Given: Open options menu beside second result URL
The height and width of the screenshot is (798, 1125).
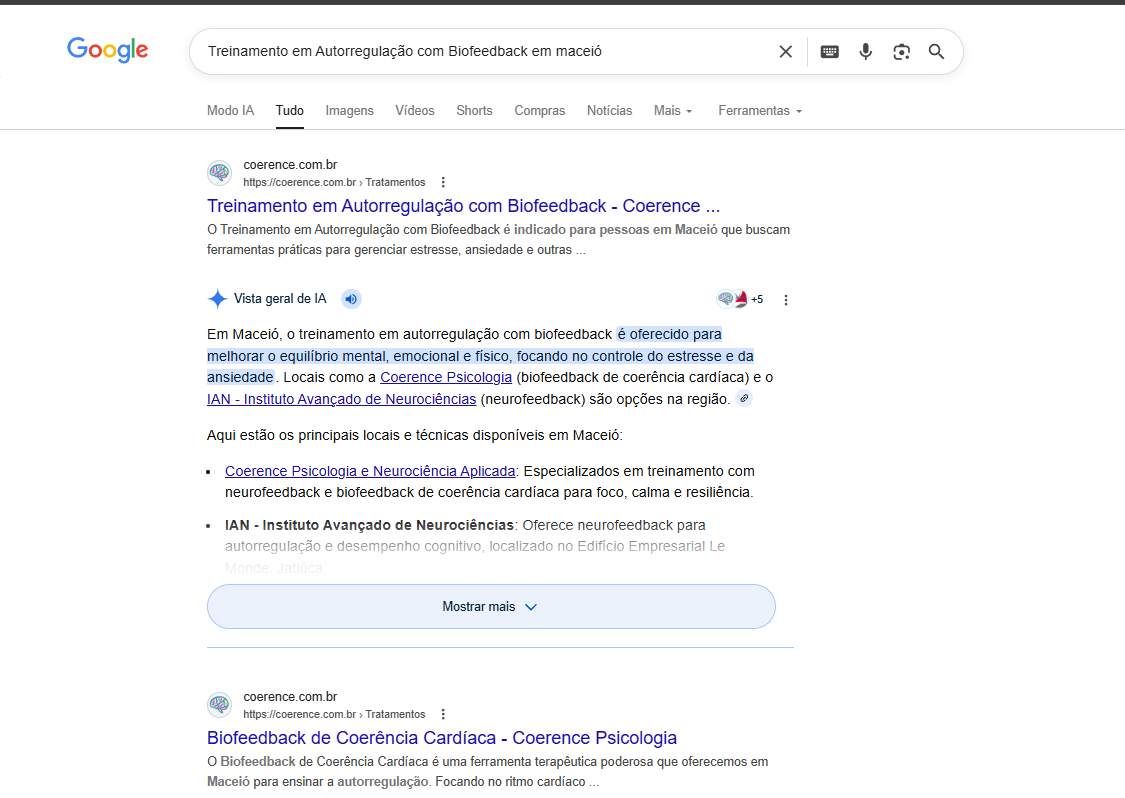Looking at the screenshot, I should coord(443,714).
